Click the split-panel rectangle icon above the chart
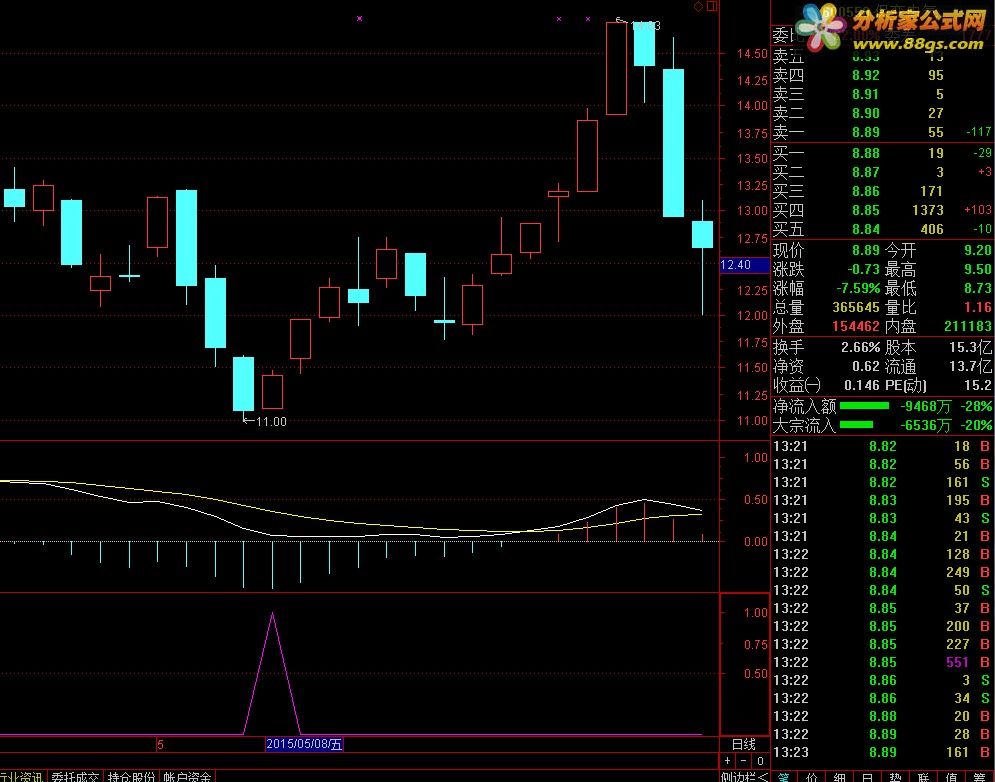The width and height of the screenshot is (995, 782). pyautogui.click(x=712, y=6)
